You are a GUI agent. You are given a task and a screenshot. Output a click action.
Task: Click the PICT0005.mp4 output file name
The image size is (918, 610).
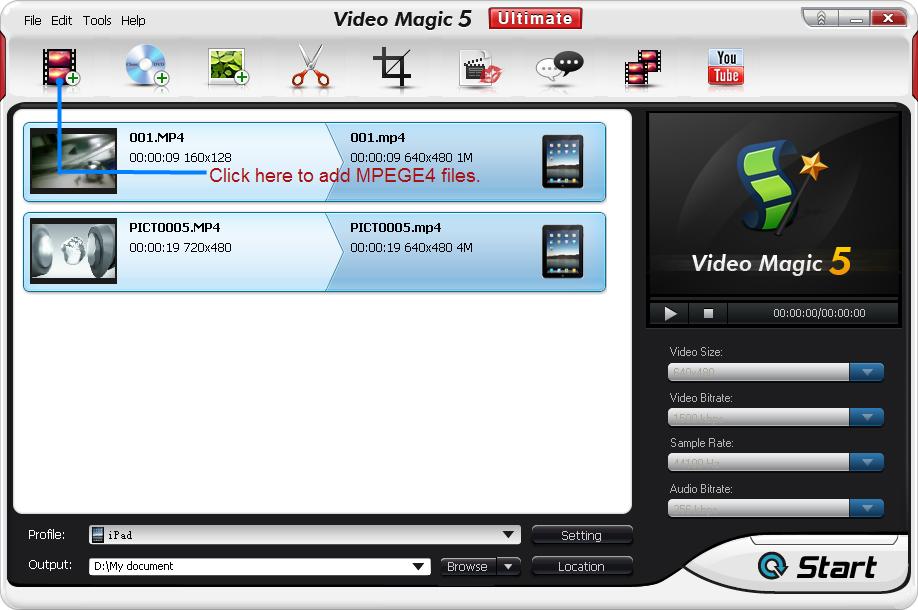[x=395, y=228]
